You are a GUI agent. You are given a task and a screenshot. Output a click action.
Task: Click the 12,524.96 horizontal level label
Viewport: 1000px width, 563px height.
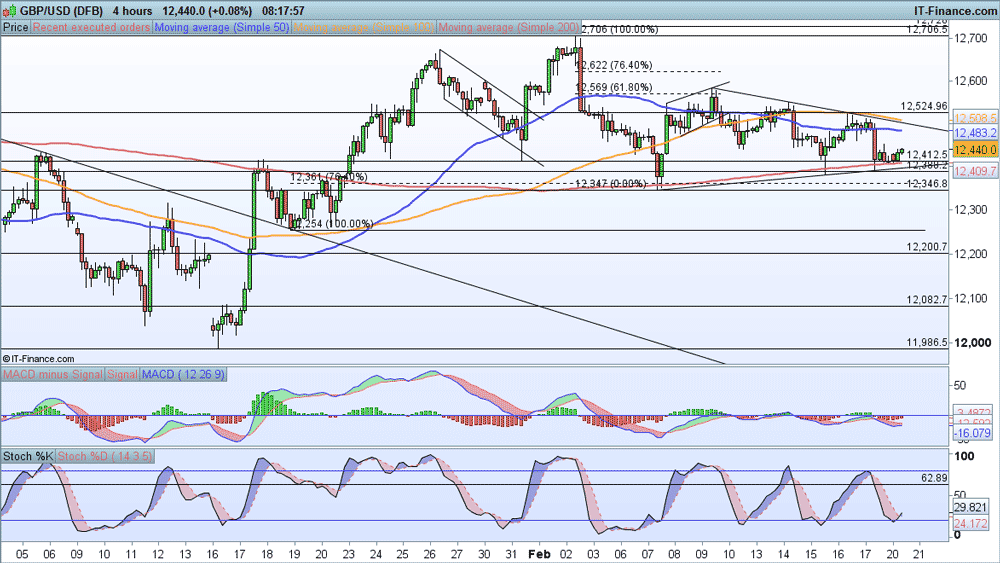coord(923,106)
